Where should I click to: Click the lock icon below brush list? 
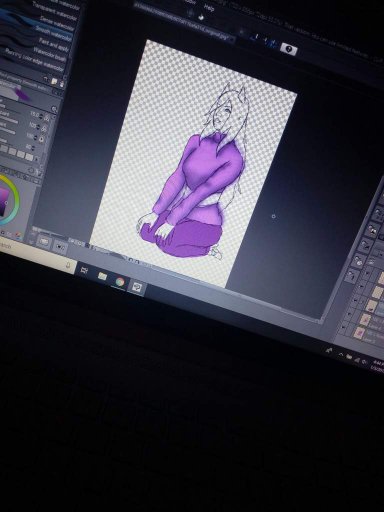coord(63,83)
